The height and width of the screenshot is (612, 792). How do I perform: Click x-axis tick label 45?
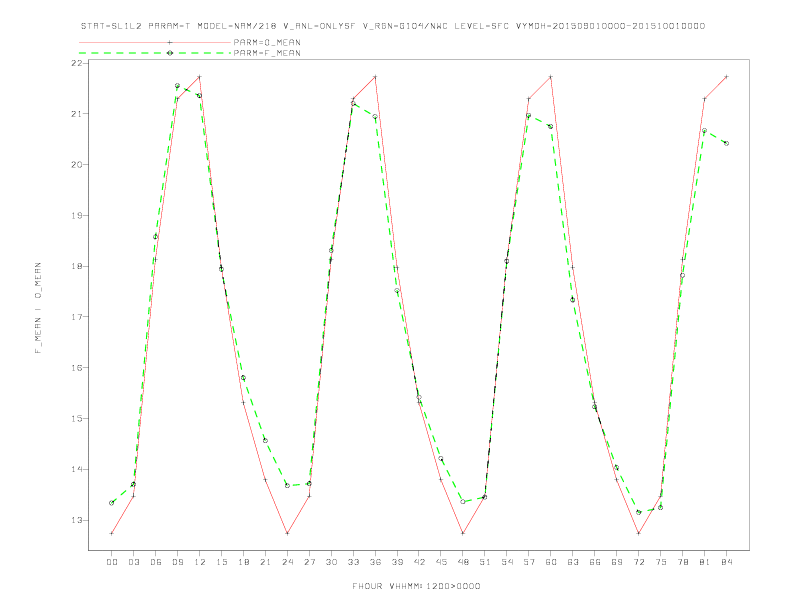441,562
